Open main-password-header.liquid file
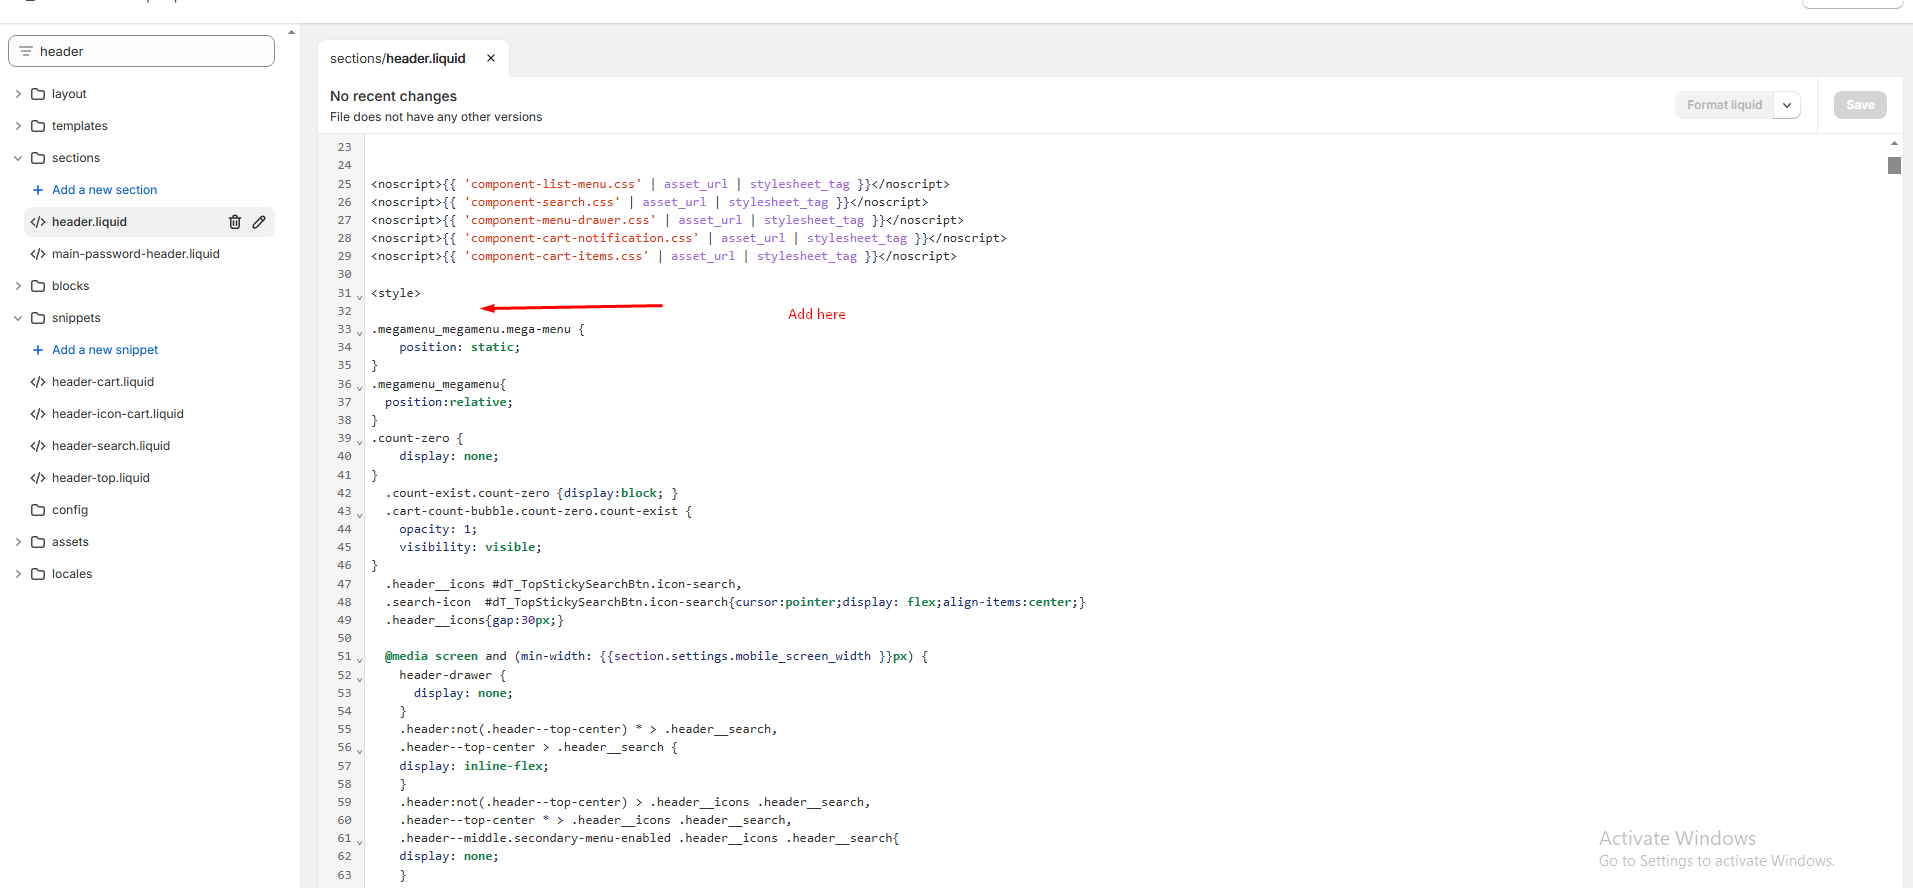 [x=136, y=254]
